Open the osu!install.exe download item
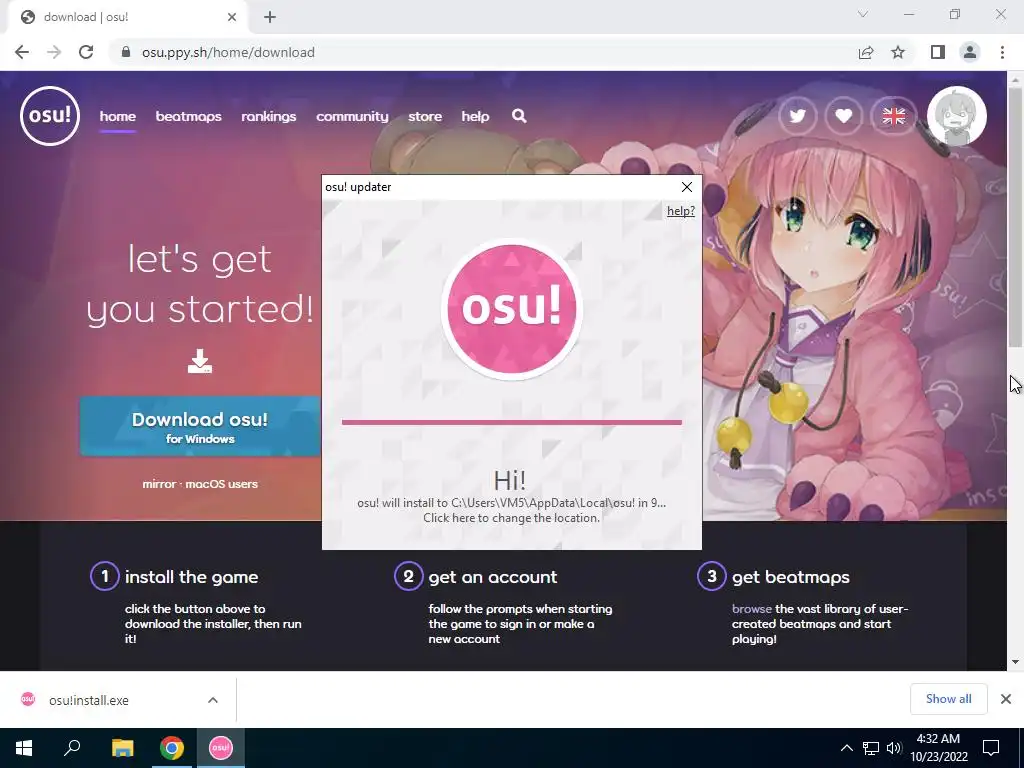 (89, 700)
